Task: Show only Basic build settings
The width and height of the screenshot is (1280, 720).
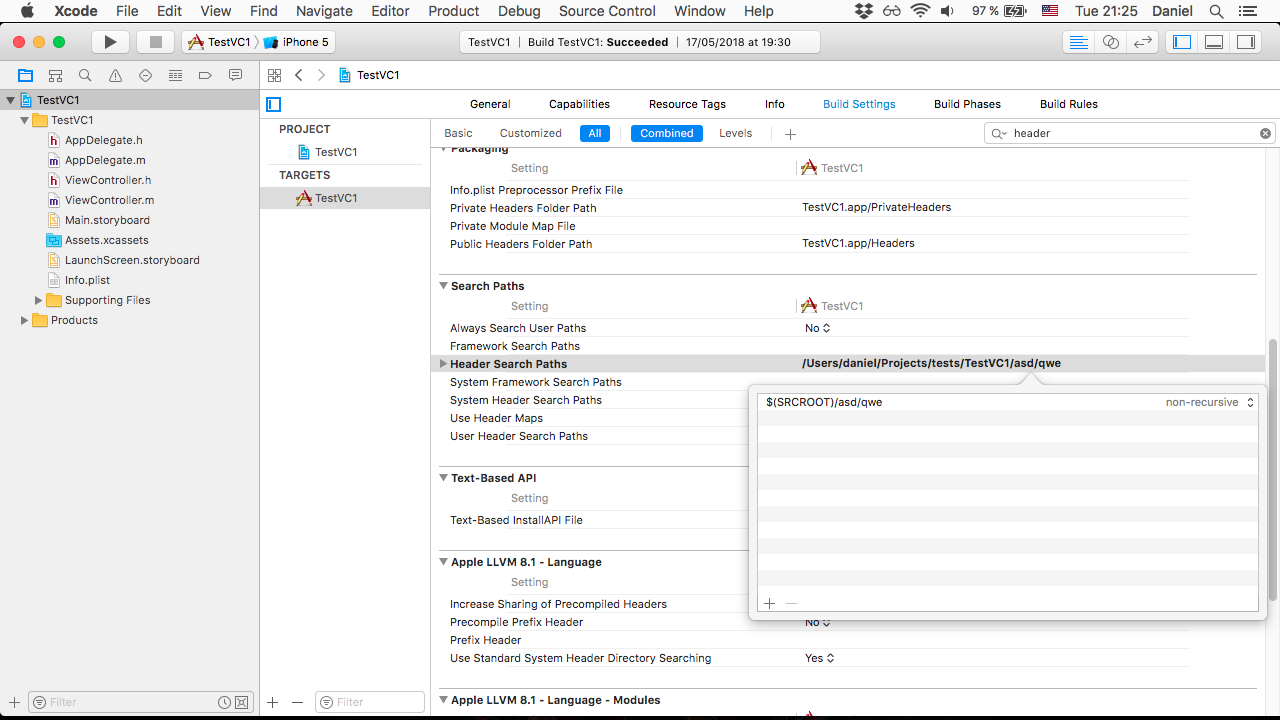Action: [x=458, y=133]
